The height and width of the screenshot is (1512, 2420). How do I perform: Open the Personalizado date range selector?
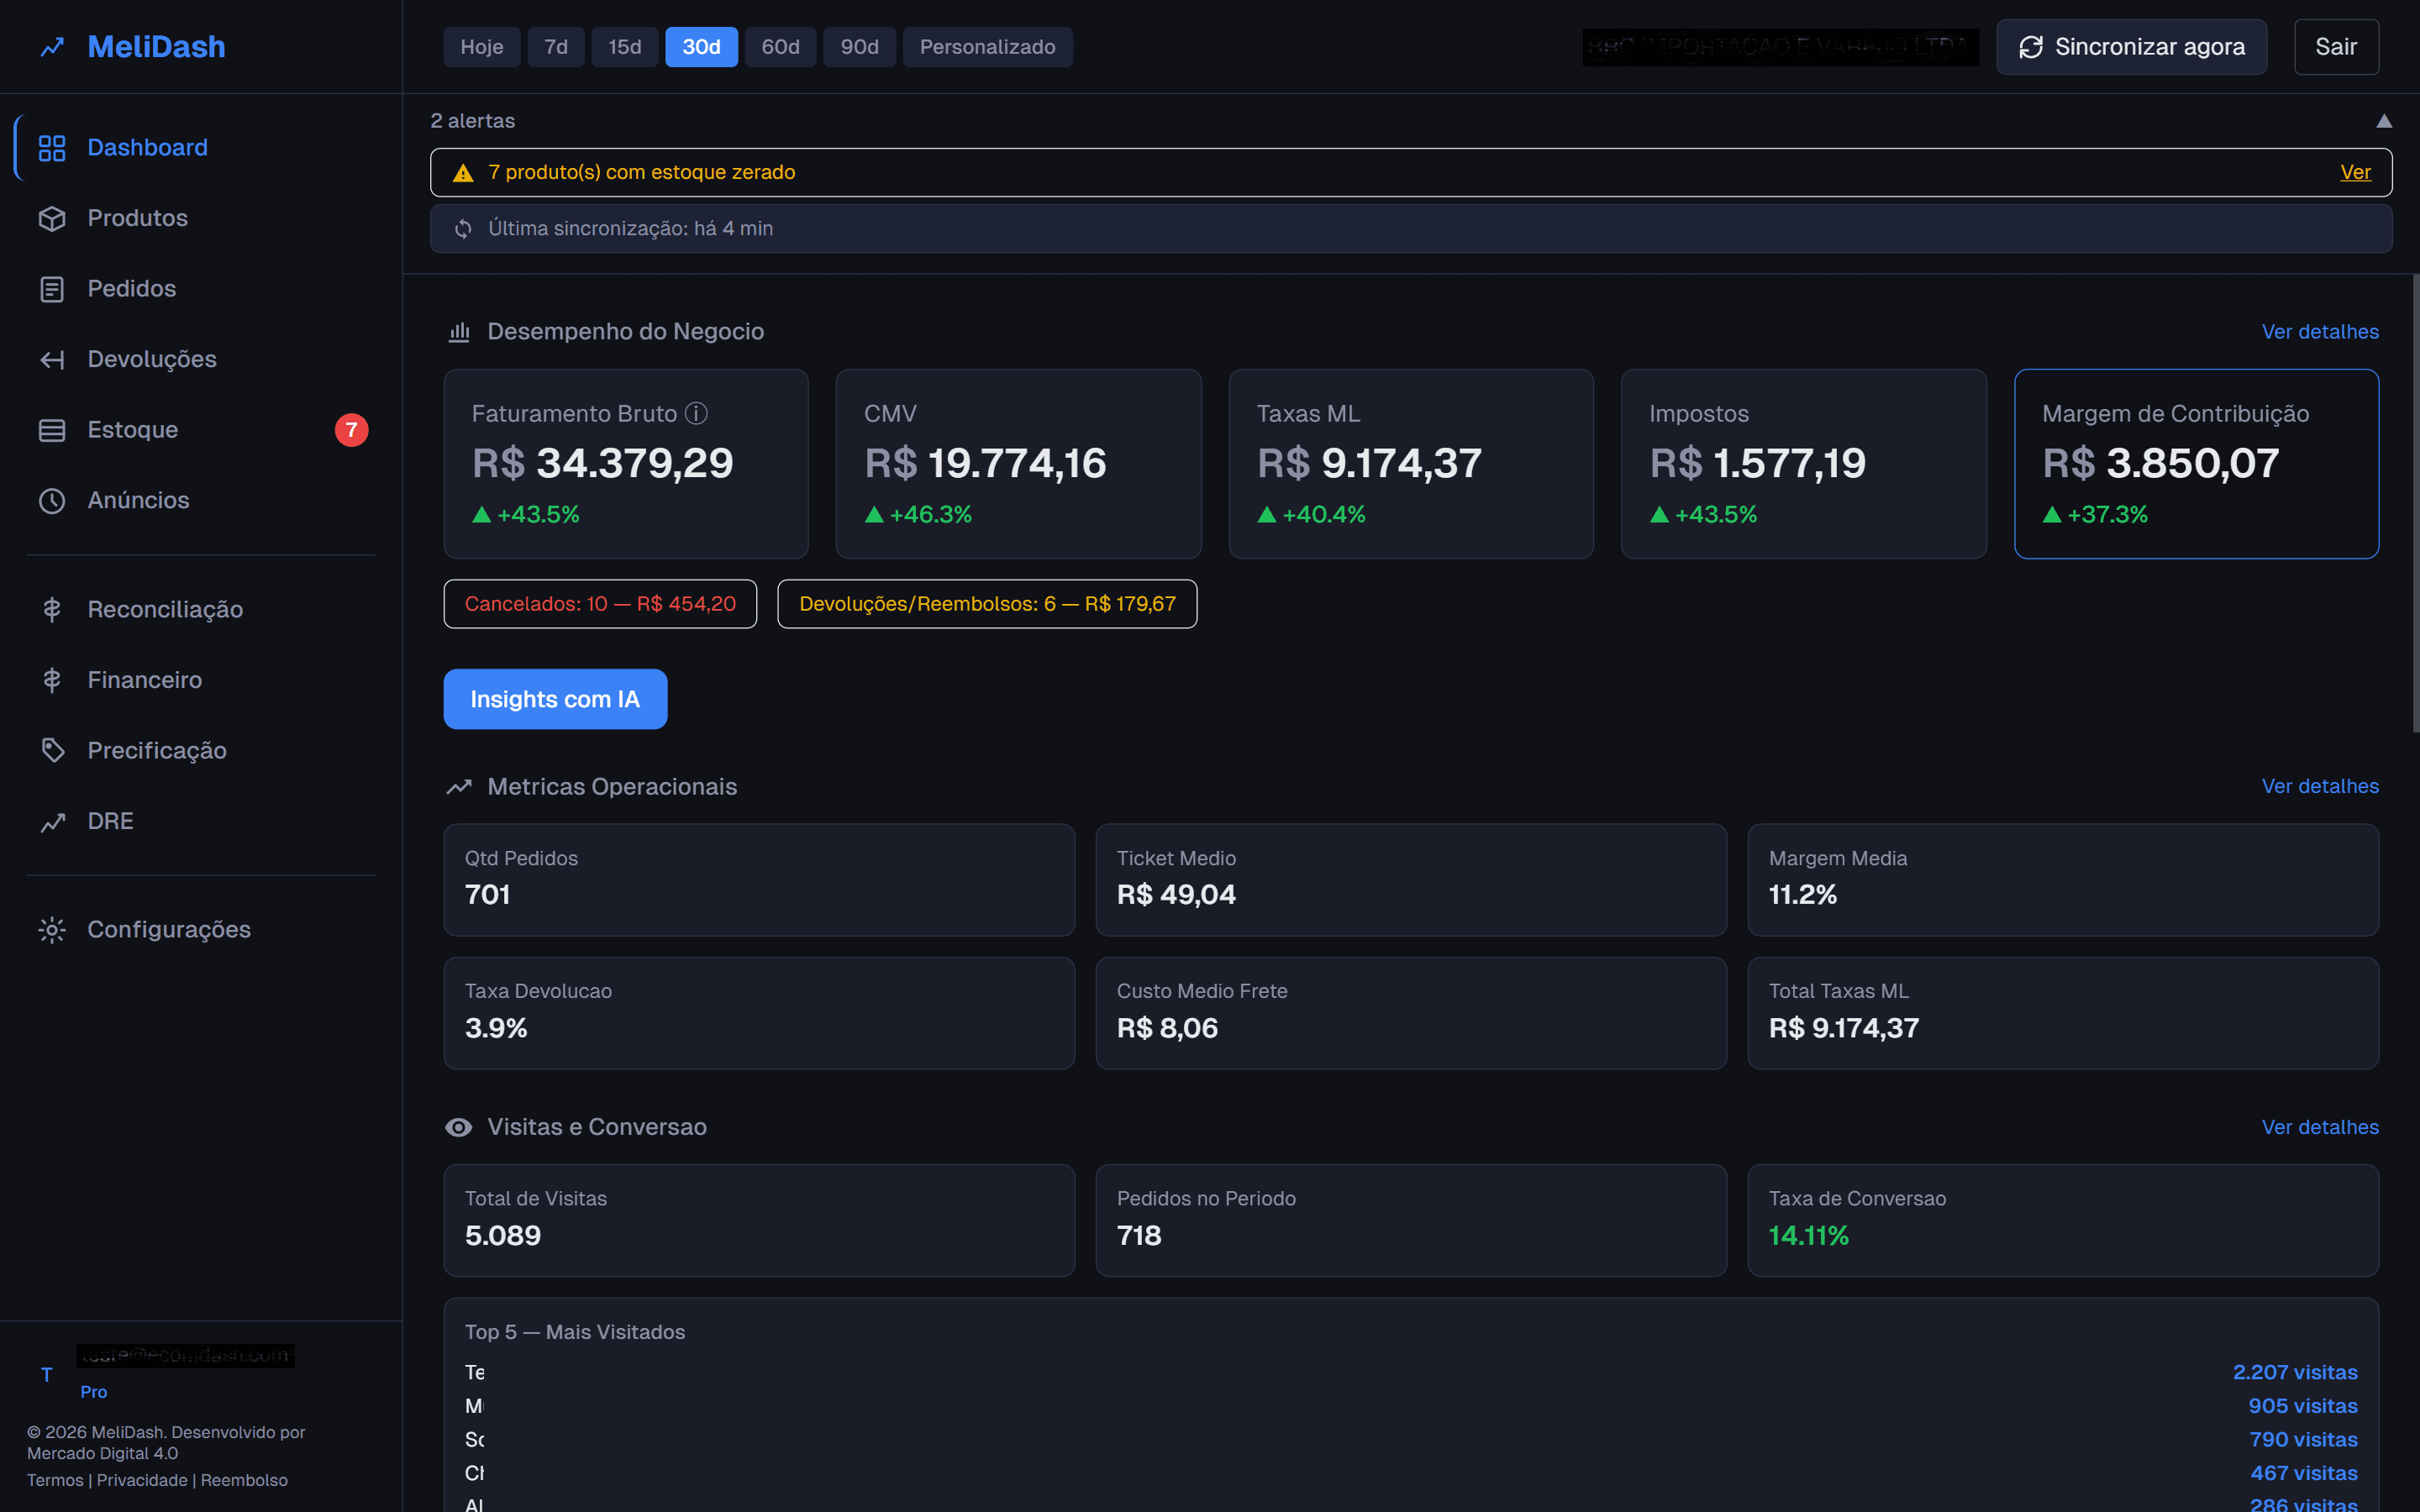coord(987,46)
